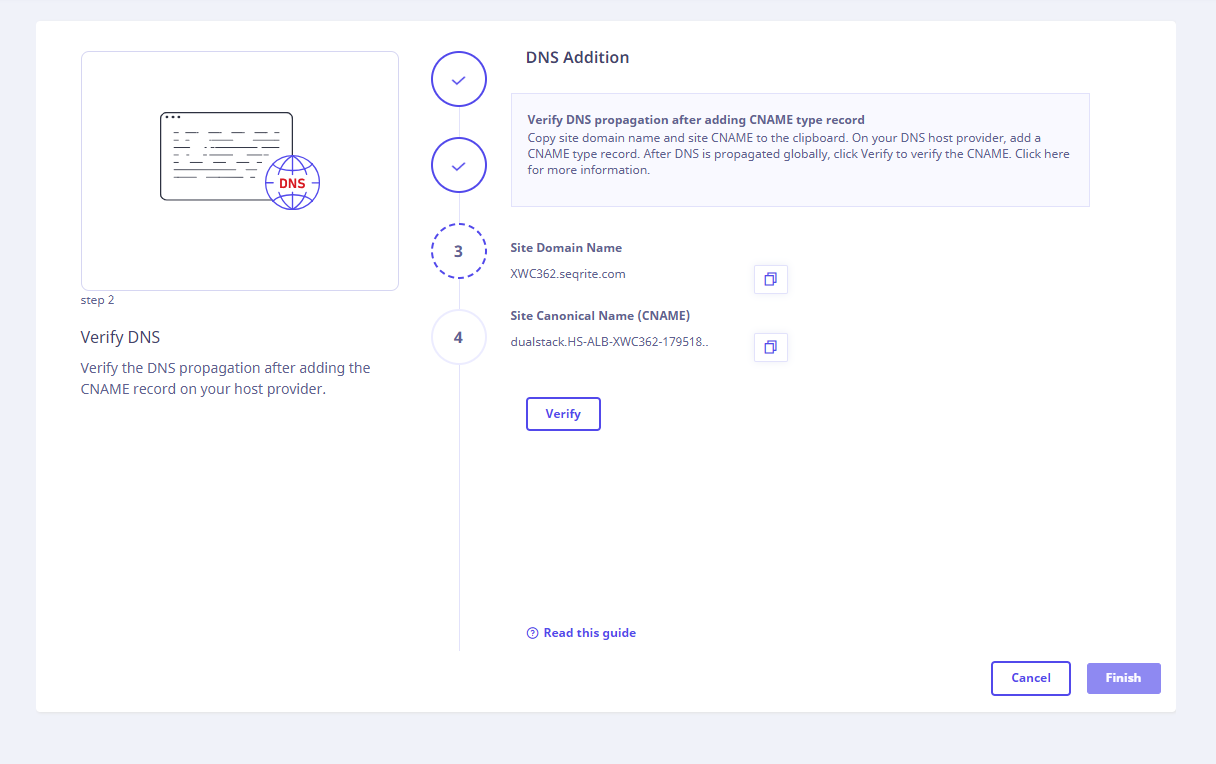Copy the Site Canonical Name (CNAME) value
Viewport: 1216px width, 764px height.
[x=770, y=347]
